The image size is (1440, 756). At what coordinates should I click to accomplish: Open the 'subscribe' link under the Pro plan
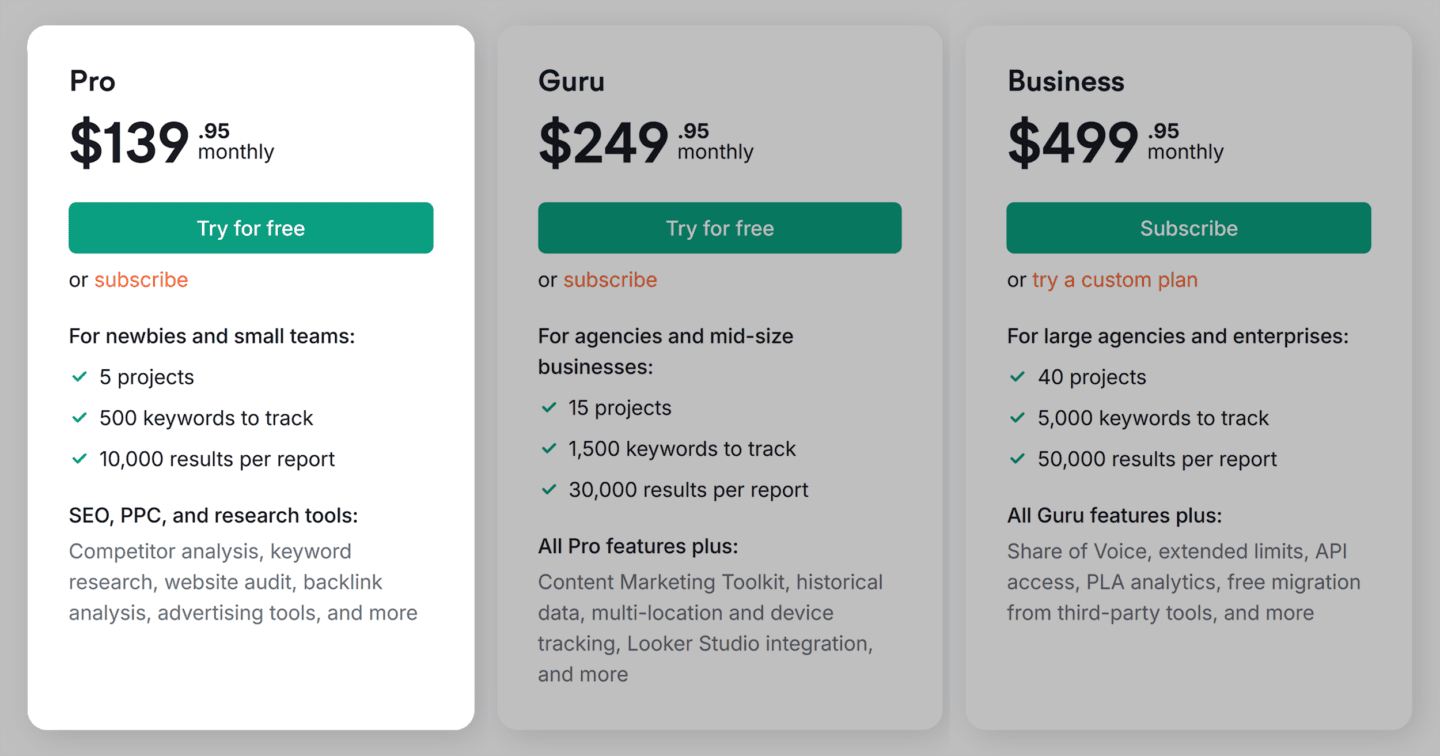(141, 280)
